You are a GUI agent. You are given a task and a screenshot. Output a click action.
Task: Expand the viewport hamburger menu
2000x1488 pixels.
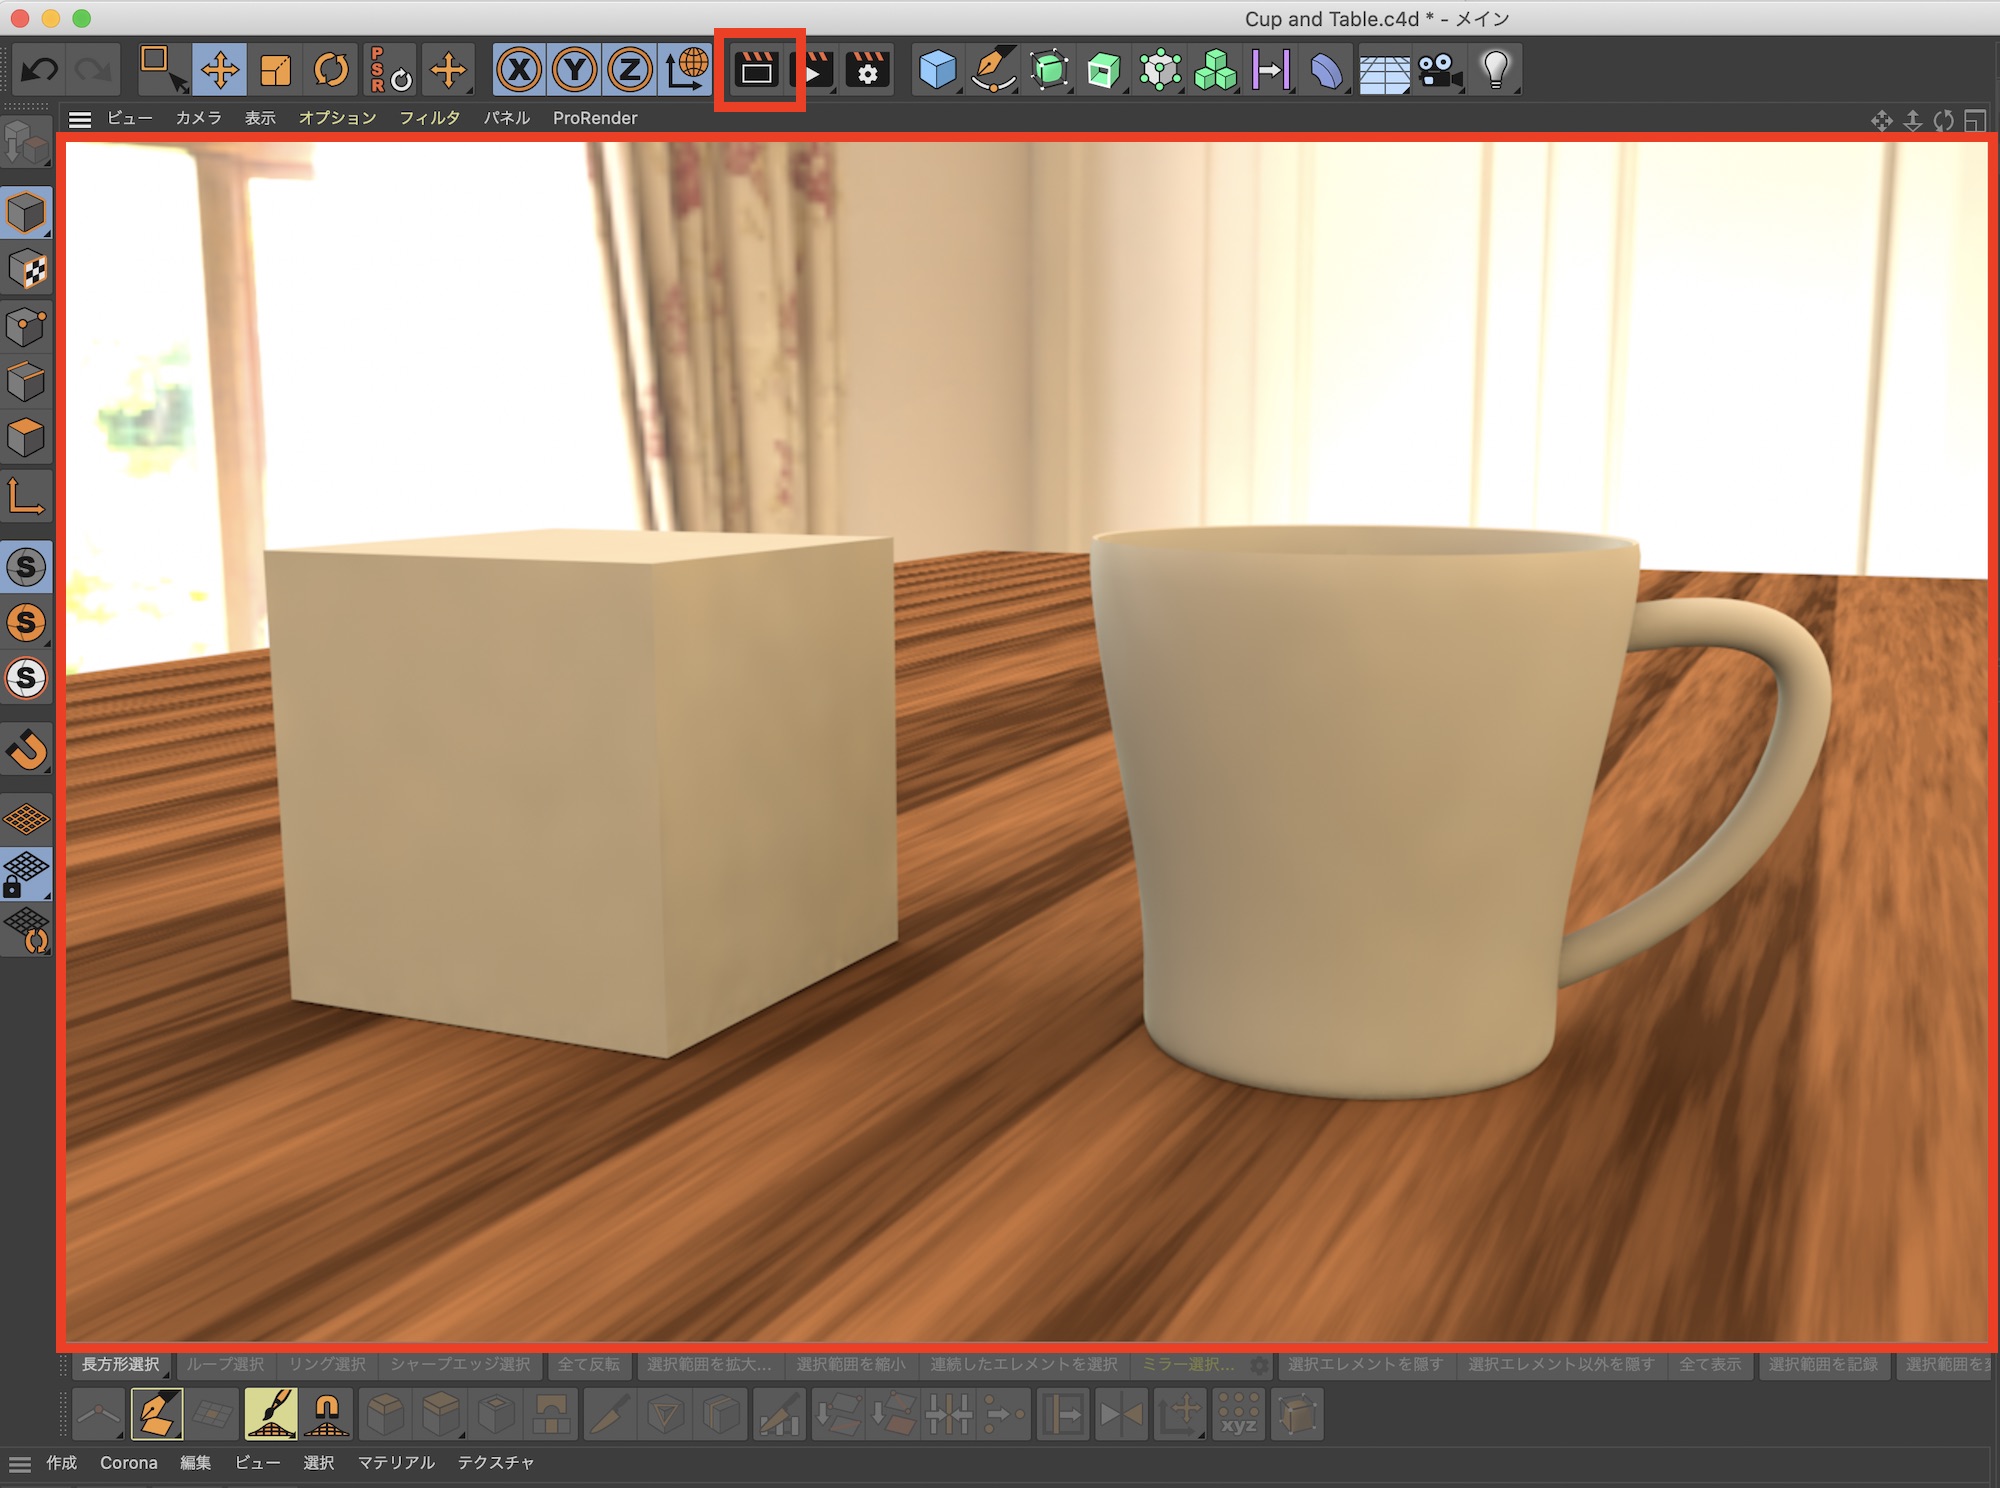pyautogui.click(x=80, y=119)
